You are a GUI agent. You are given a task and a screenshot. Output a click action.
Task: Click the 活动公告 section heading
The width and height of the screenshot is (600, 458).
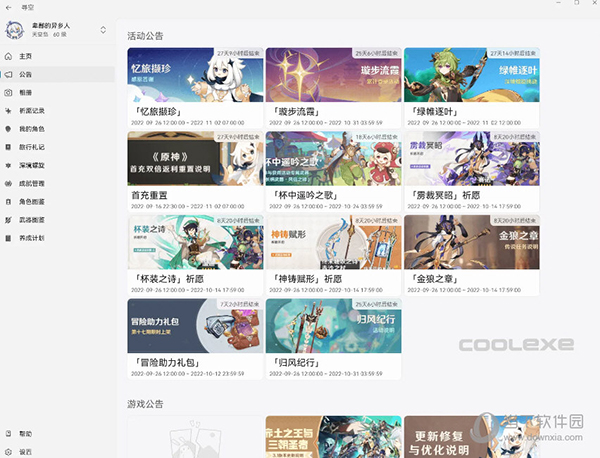tap(145, 36)
